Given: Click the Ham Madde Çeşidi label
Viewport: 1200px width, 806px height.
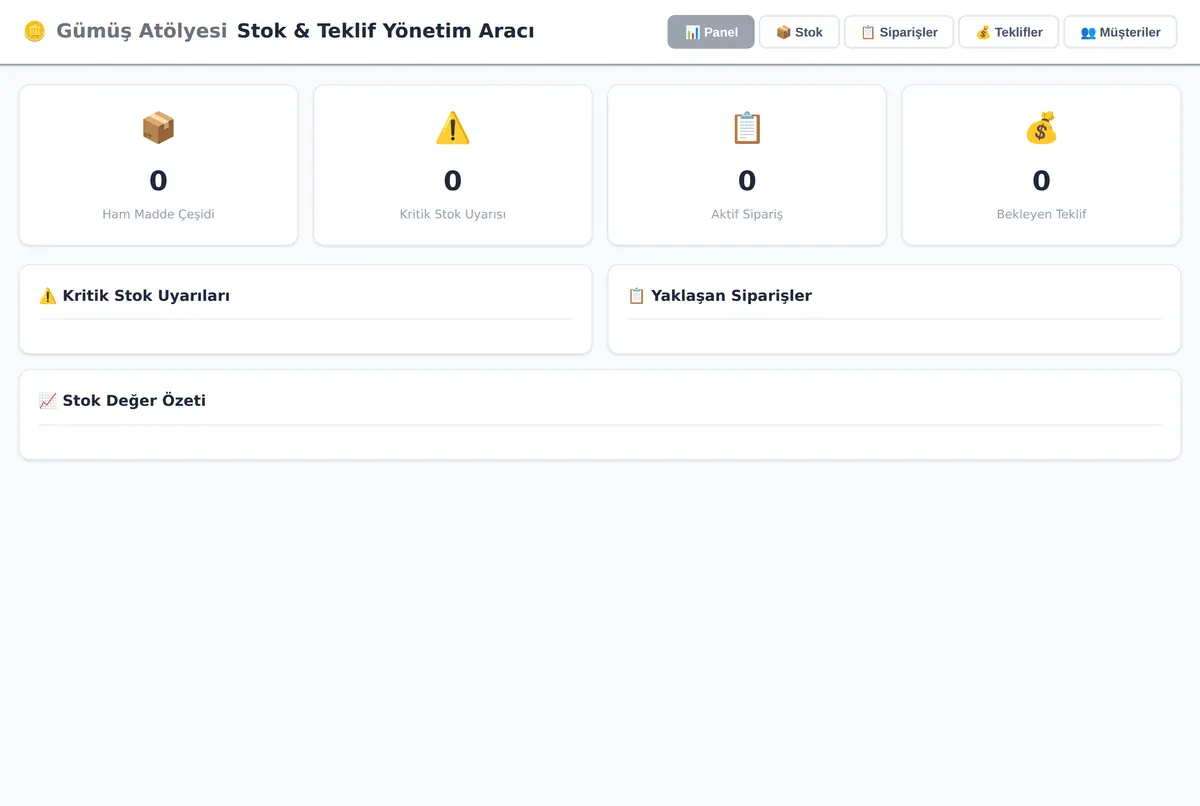Looking at the screenshot, I should (x=158, y=214).
